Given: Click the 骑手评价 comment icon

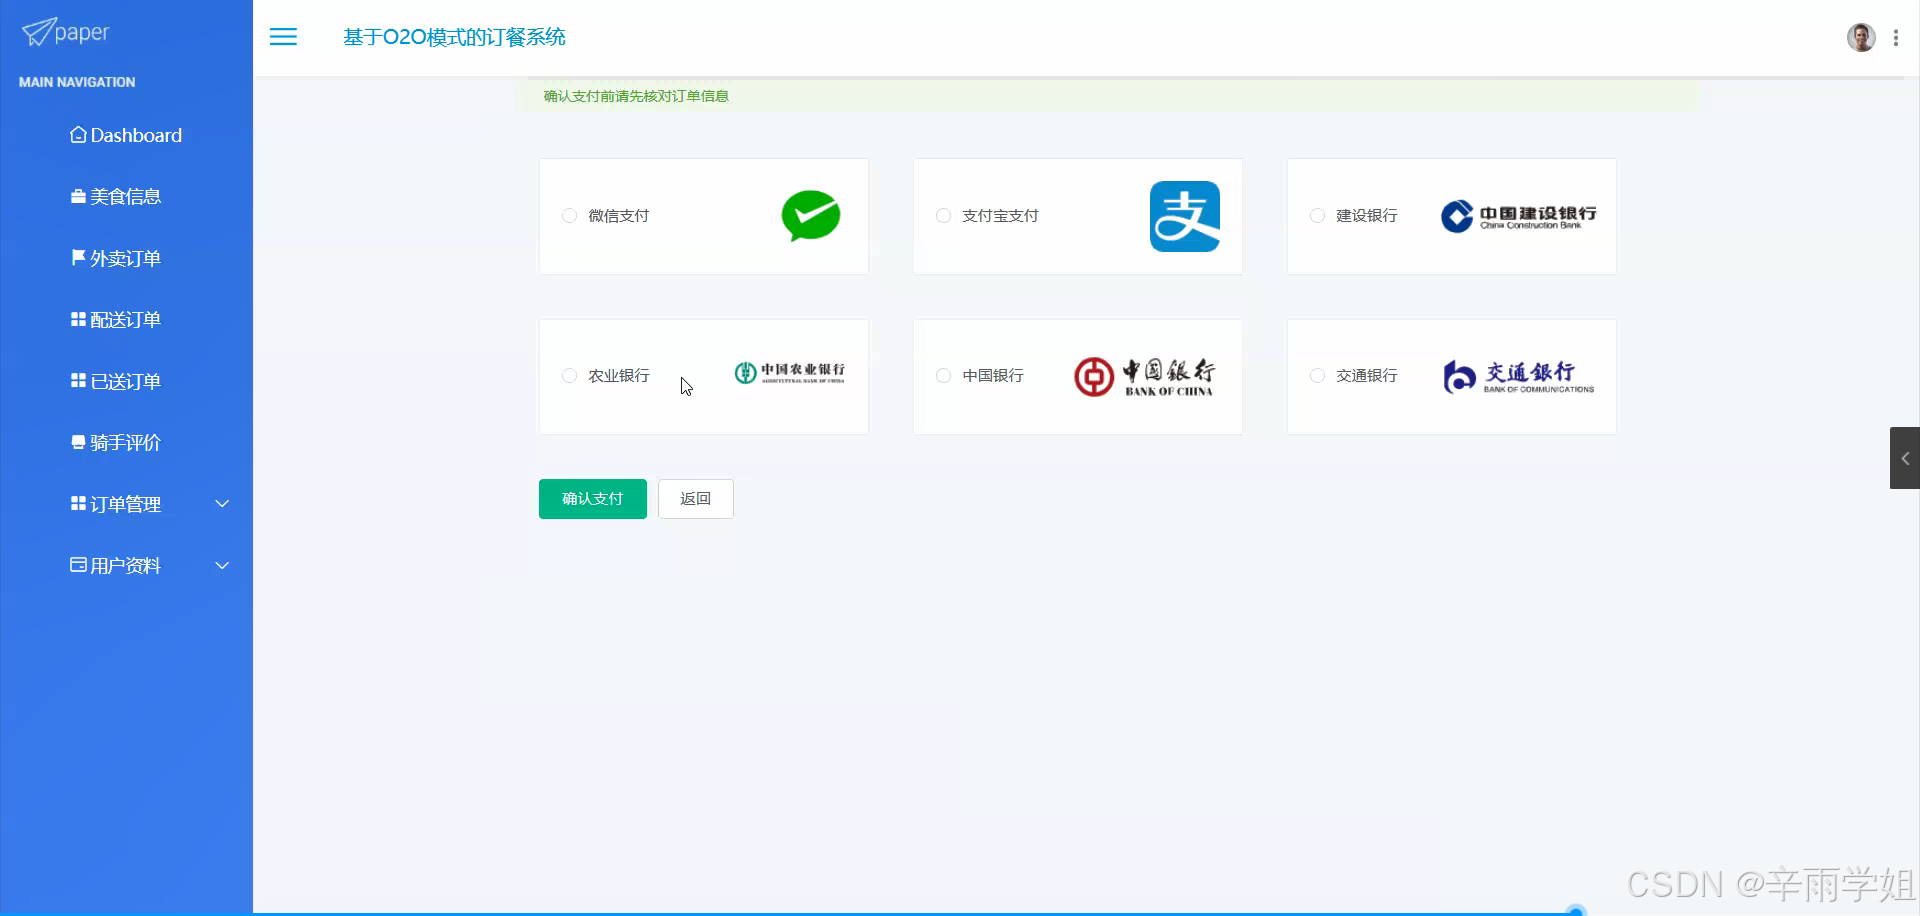Looking at the screenshot, I should point(78,442).
